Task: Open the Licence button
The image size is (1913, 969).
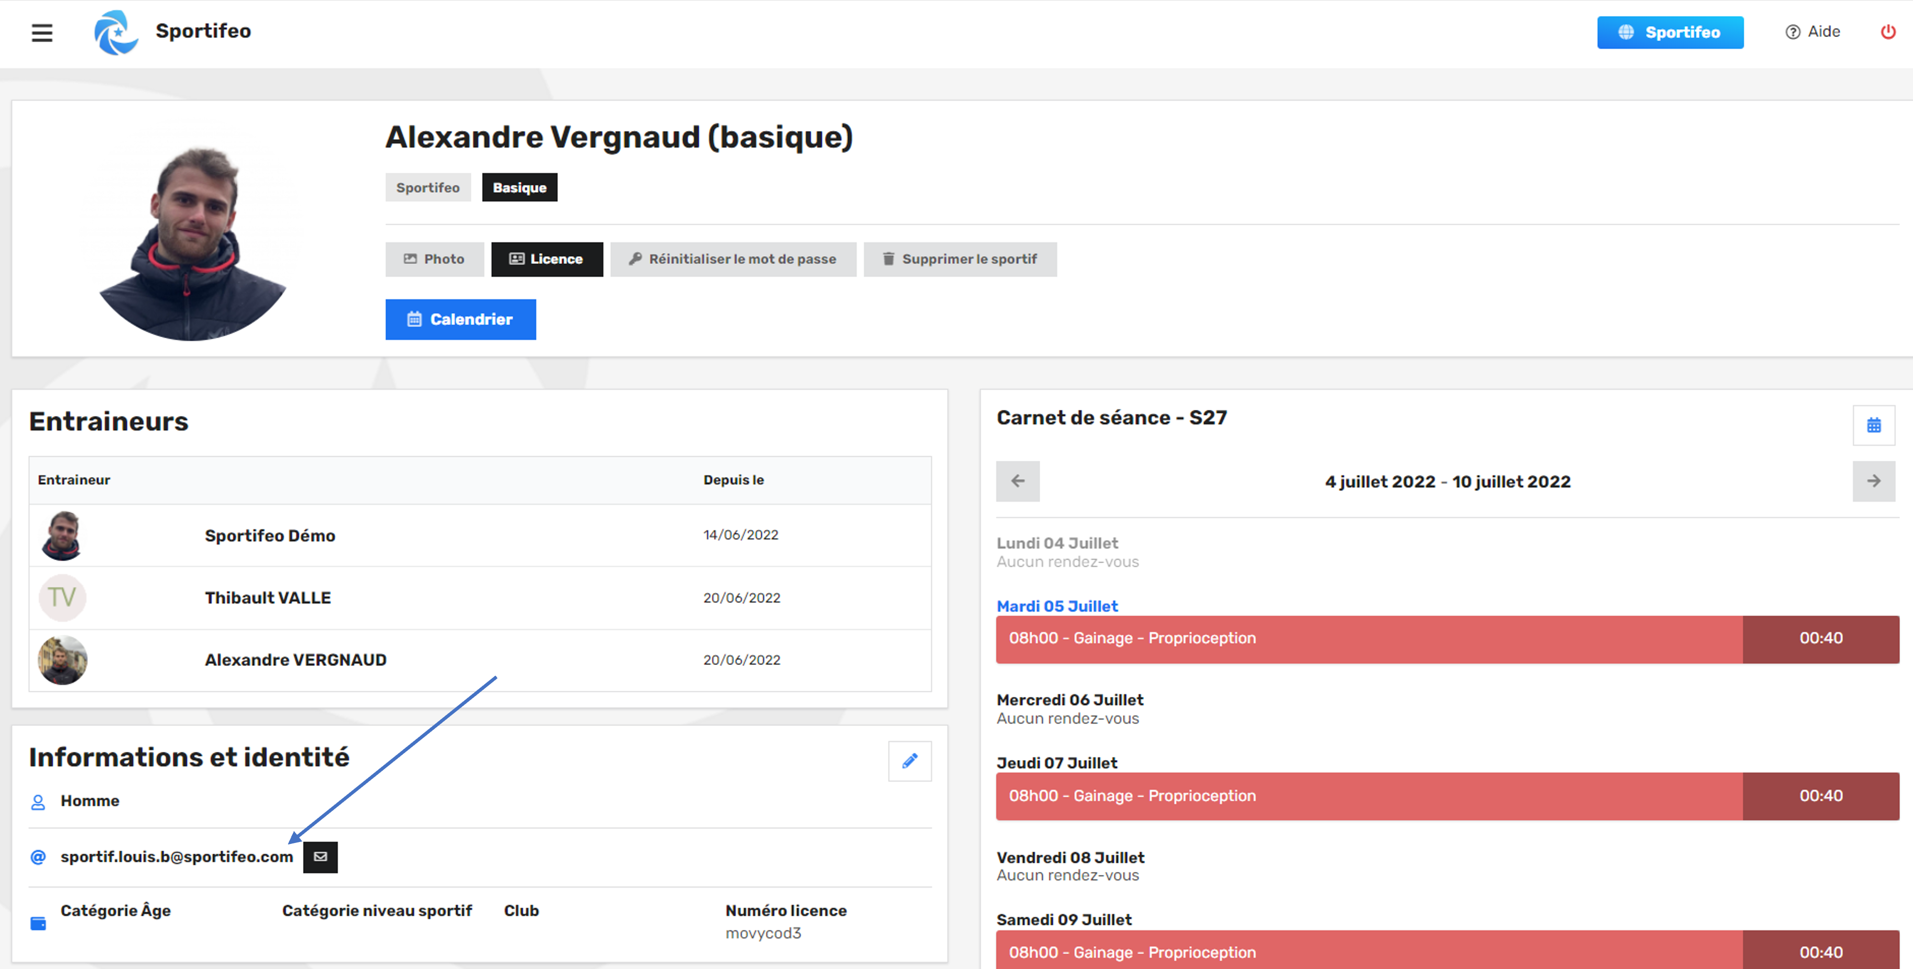Action: click(547, 259)
